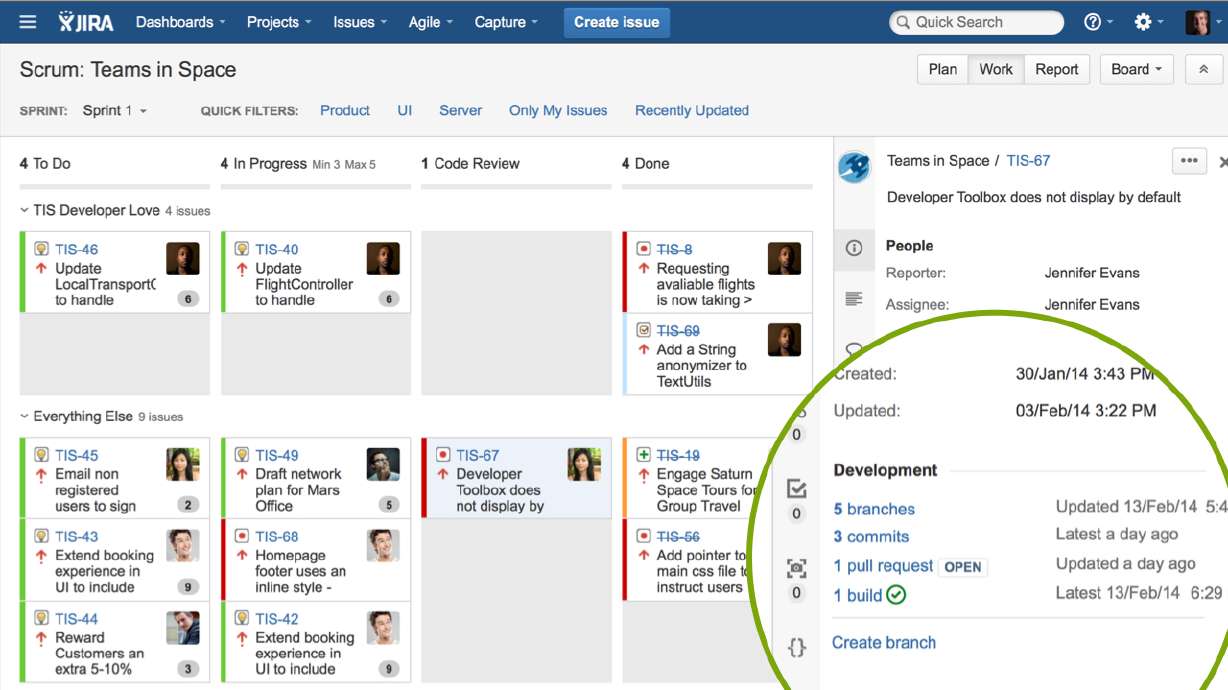Click inside the Quick Search field
1228x690 pixels.
(x=975, y=21)
